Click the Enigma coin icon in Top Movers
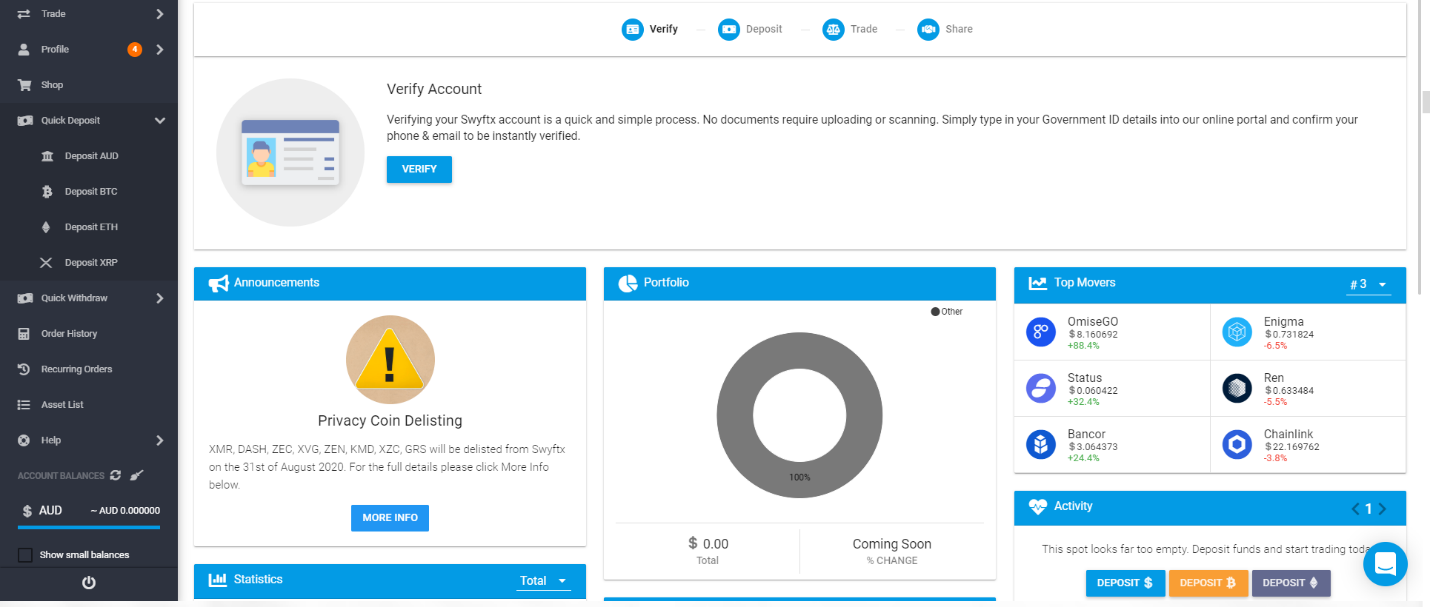Viewport: 1430px width, 607px height. pos(1237,333)
